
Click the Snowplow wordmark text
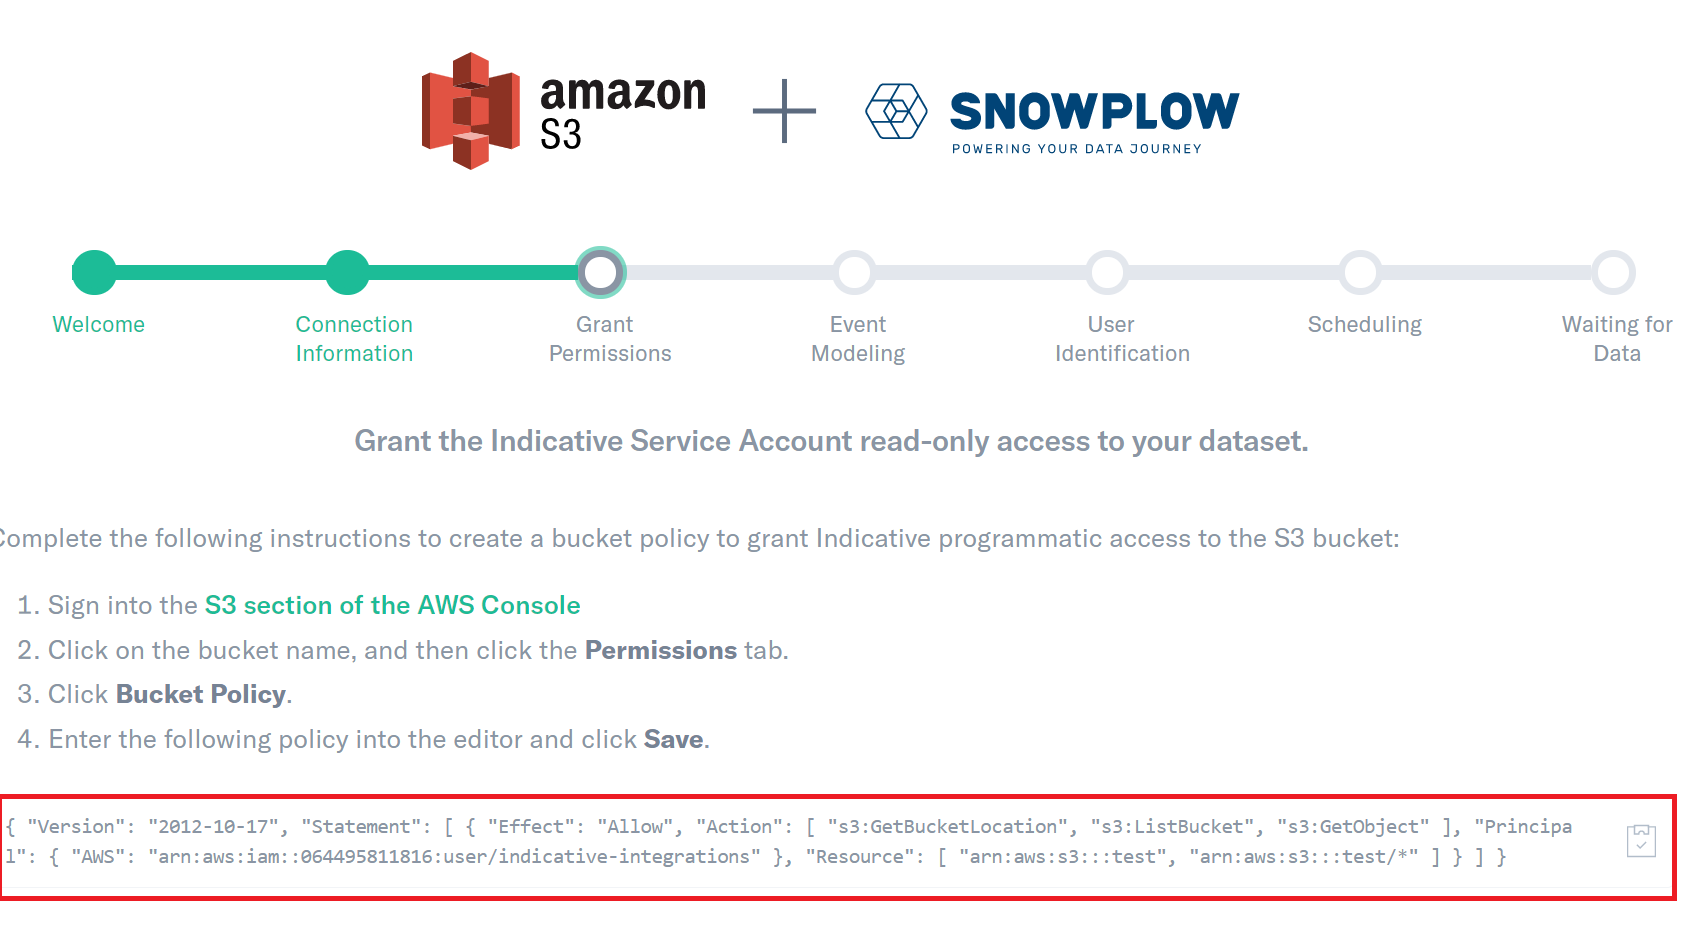tap(1094, 111)
